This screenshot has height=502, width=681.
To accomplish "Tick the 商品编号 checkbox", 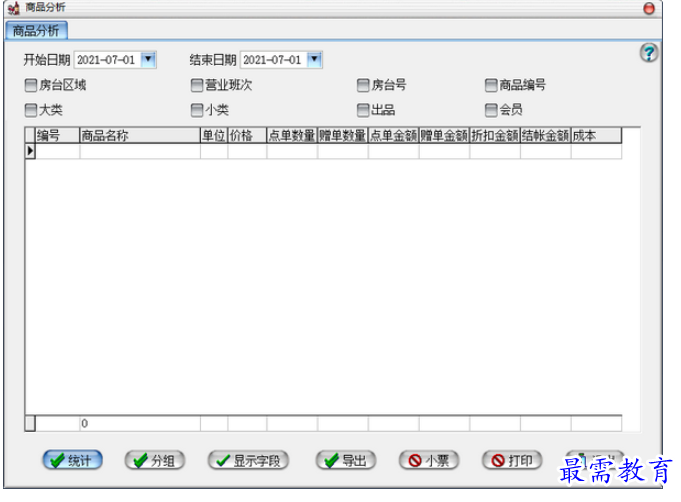I will (491, 85).
